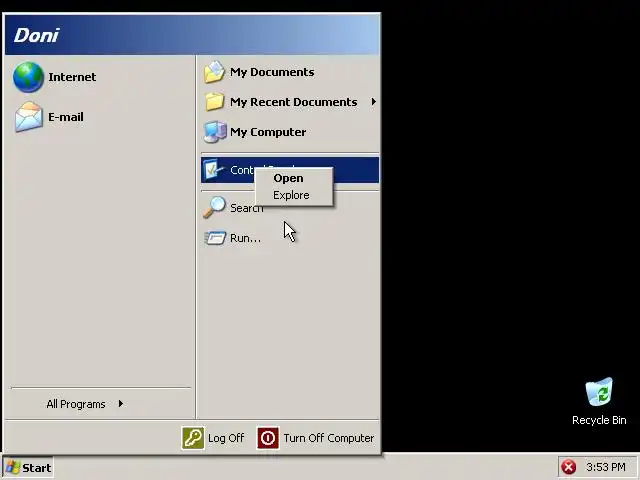Select the Search label
Image resolution: width=640 pixels, height=480 pixels.
[x=247, y=208]
